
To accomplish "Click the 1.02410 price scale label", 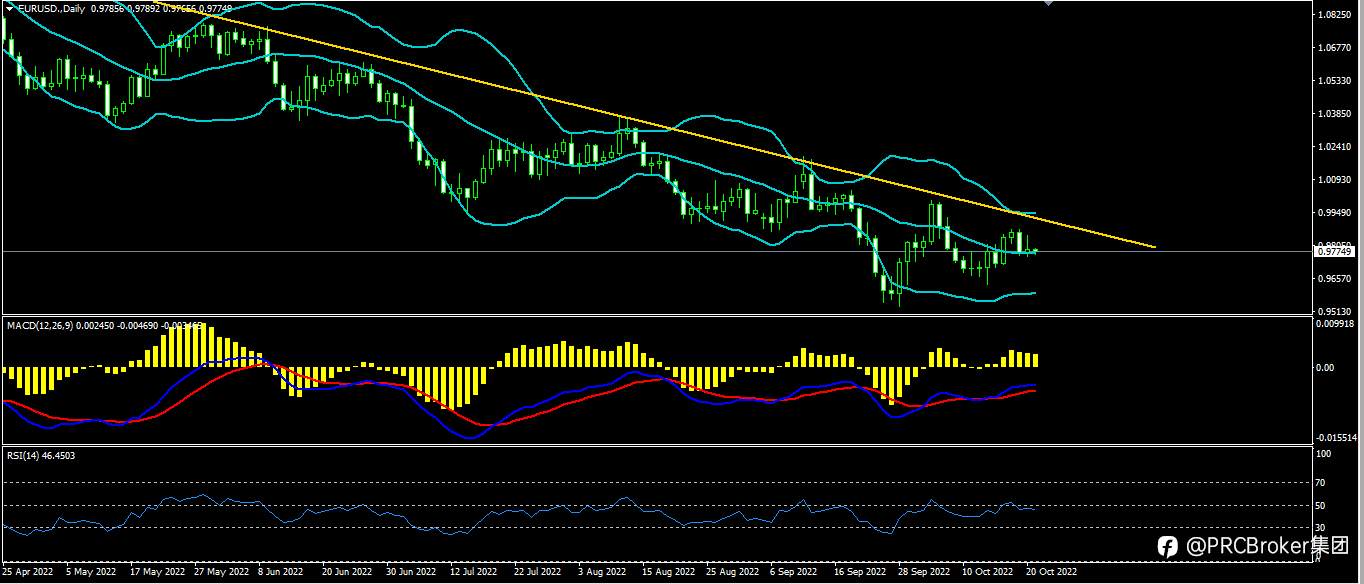I will pyautogui.click(x=1337, y=147).
